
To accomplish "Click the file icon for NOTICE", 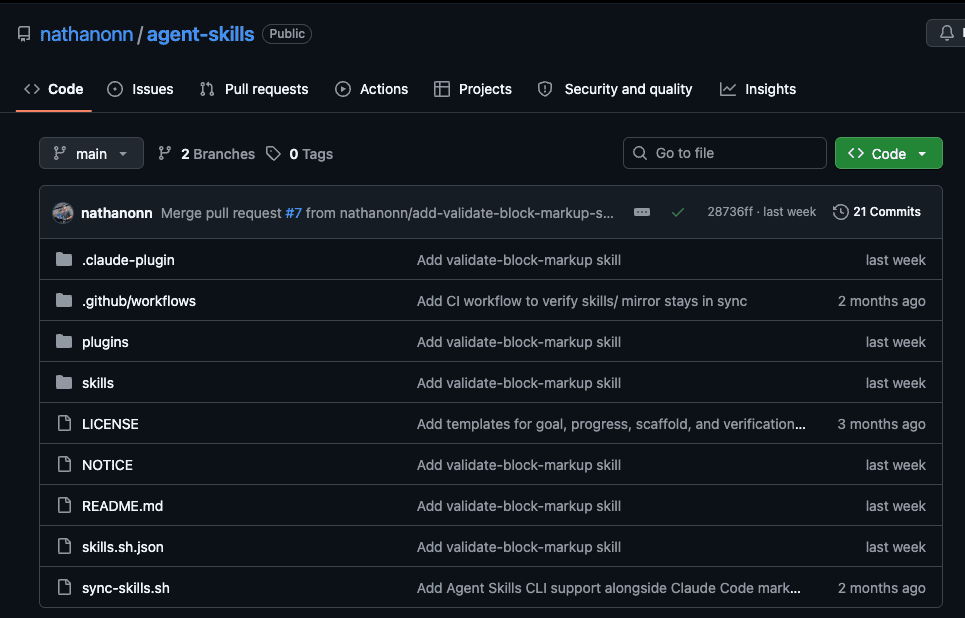I will click(64, 464).
